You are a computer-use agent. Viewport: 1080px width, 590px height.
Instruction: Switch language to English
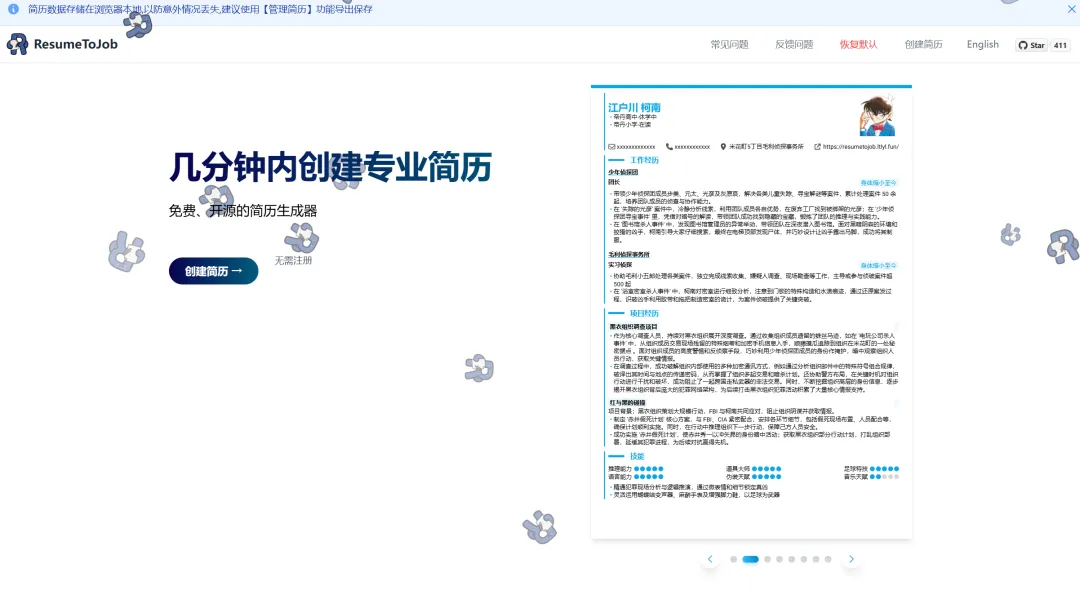point(982,44)
